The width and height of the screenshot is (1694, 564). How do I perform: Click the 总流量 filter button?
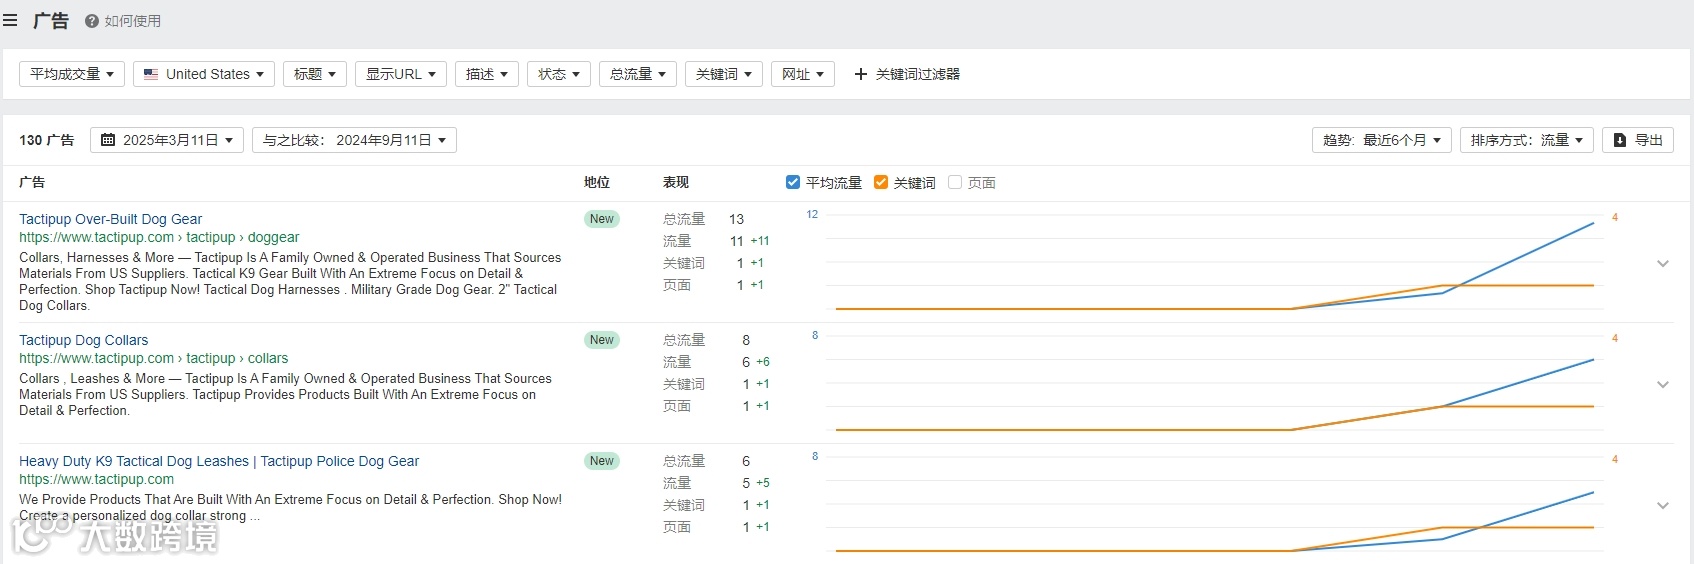(638, 74)
